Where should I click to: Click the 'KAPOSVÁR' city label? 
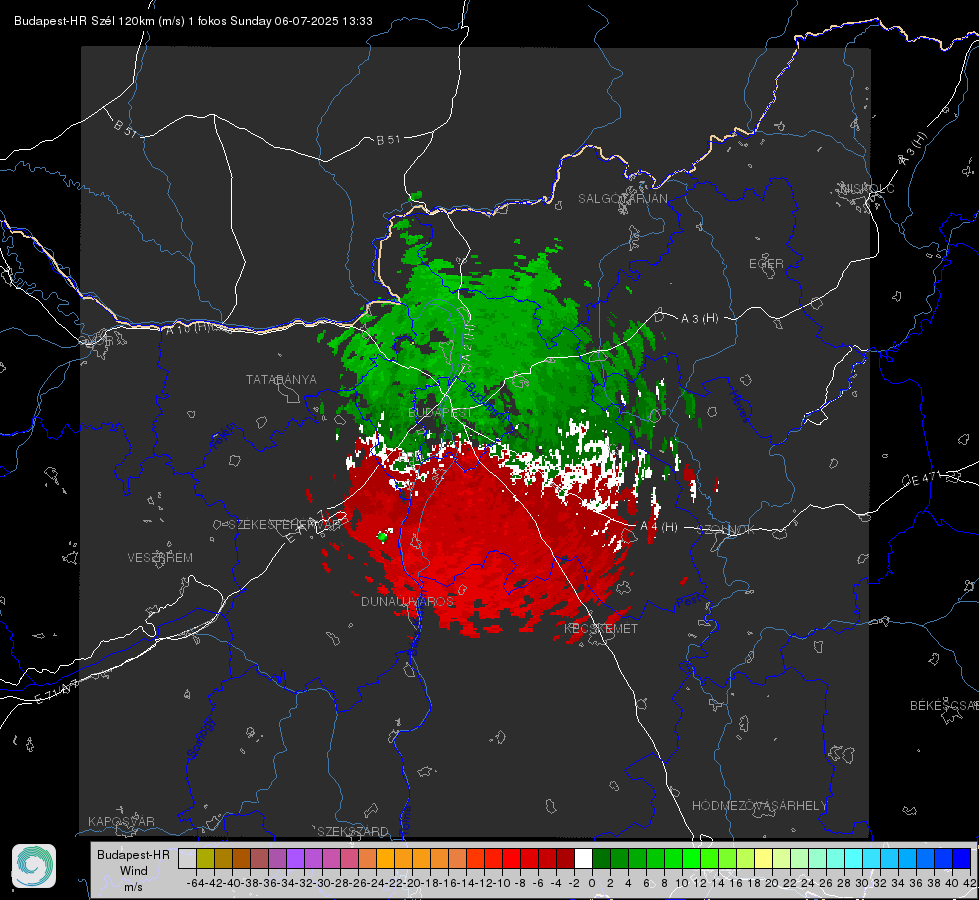click(x=121, y=821)
